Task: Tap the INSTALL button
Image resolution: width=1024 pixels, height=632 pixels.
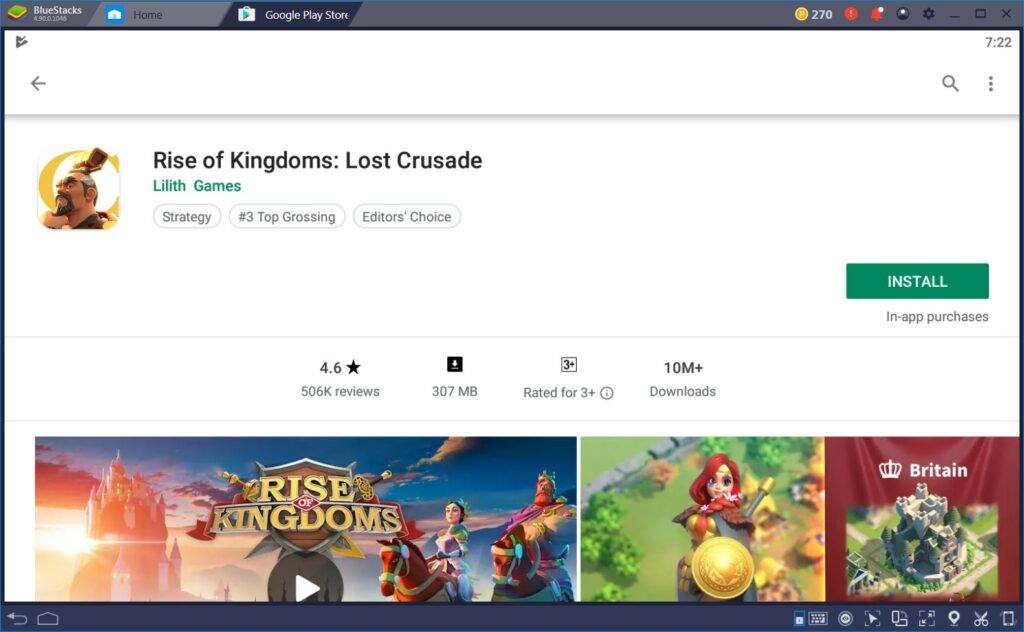Action: click(916, 281)
